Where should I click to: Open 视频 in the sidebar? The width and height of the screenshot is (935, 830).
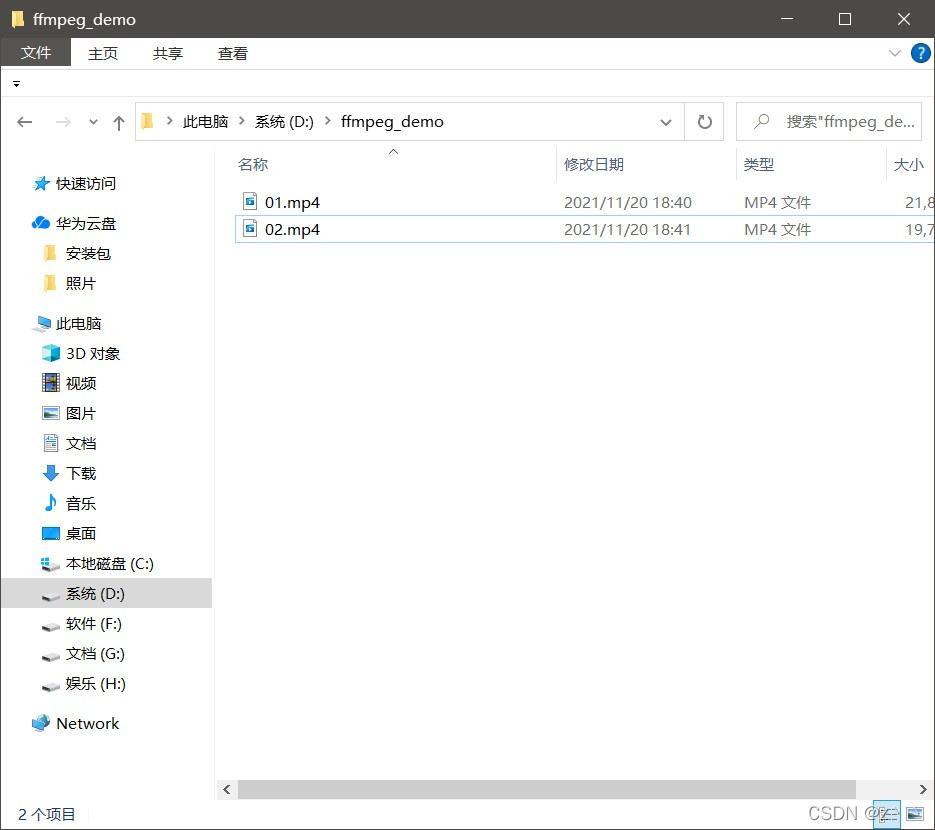[x=81, y=383]
